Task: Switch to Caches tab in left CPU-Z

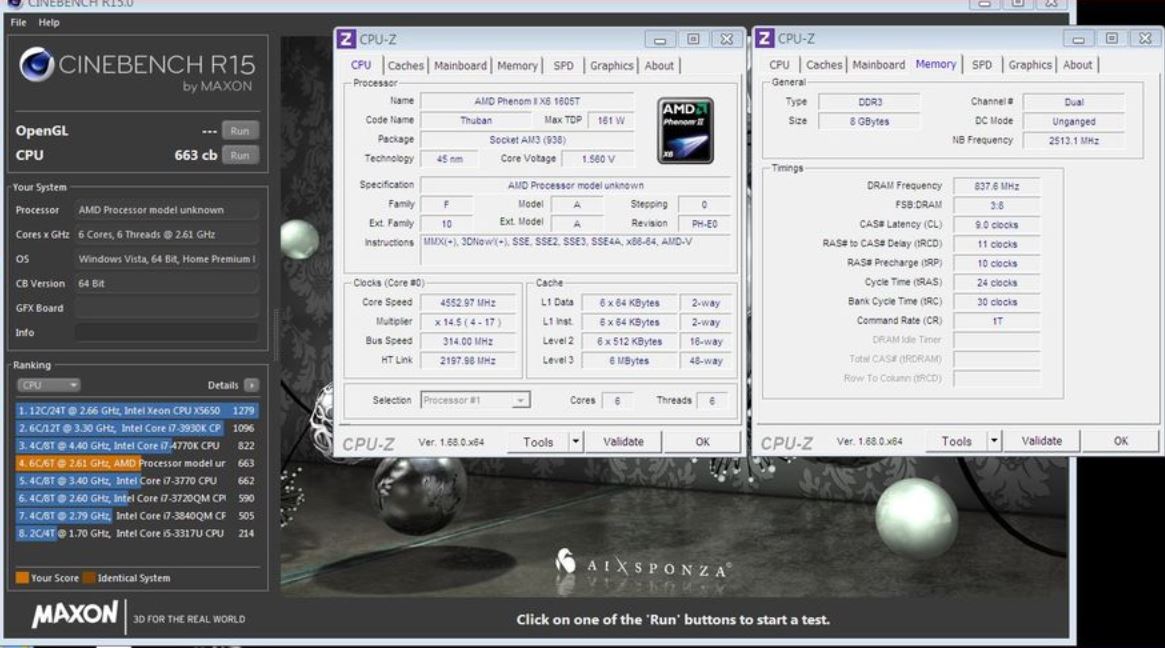Action: [406, 65]
